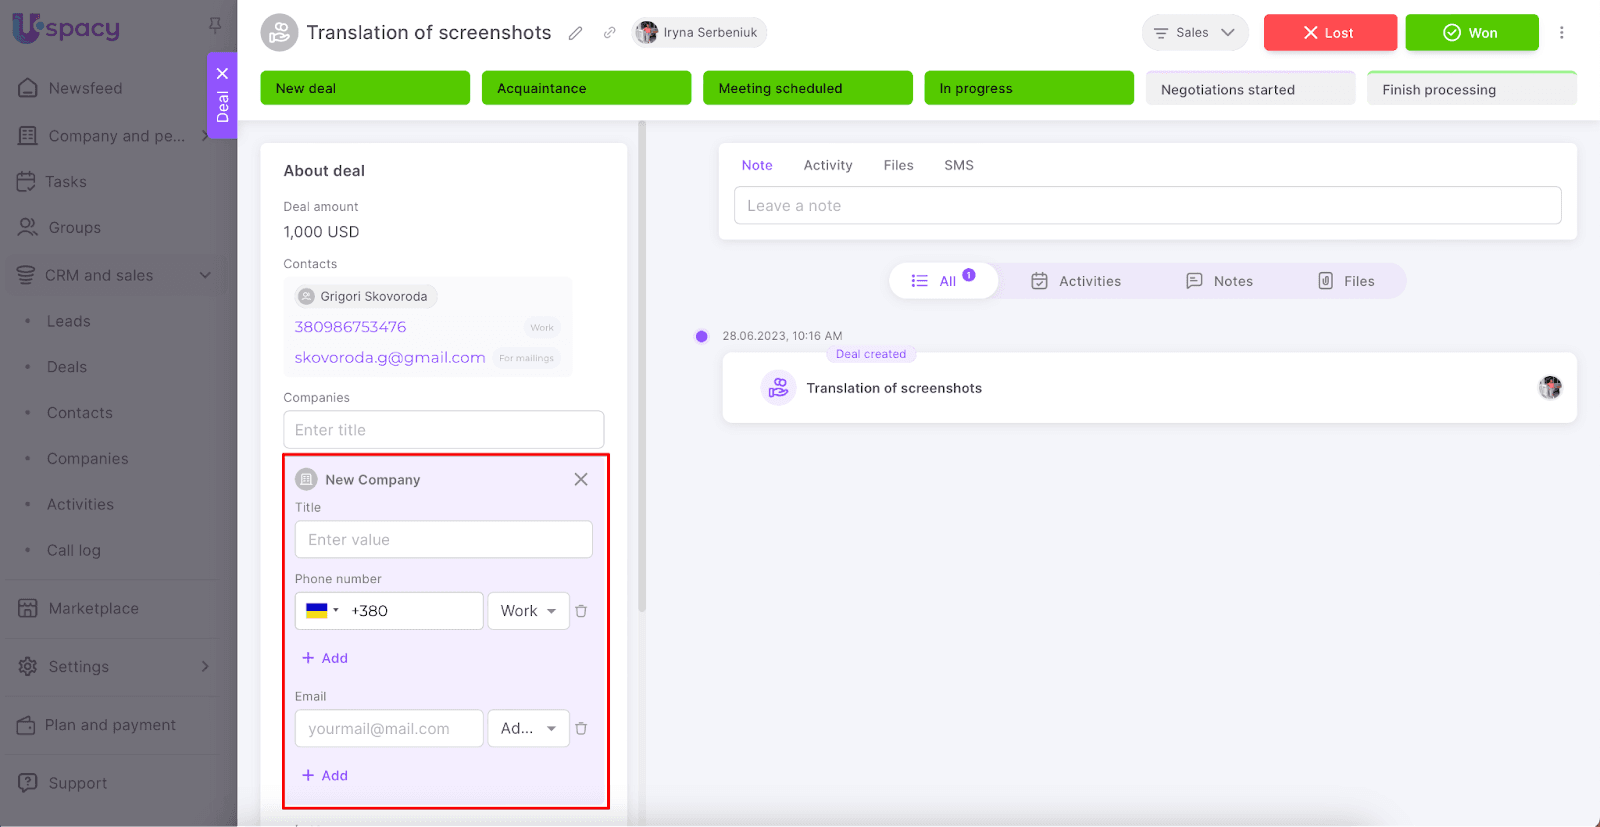Image resolution: width=1600 pixels, height=827 pixels.
Task: Mark the deal as Lost
Action: 1329,33
